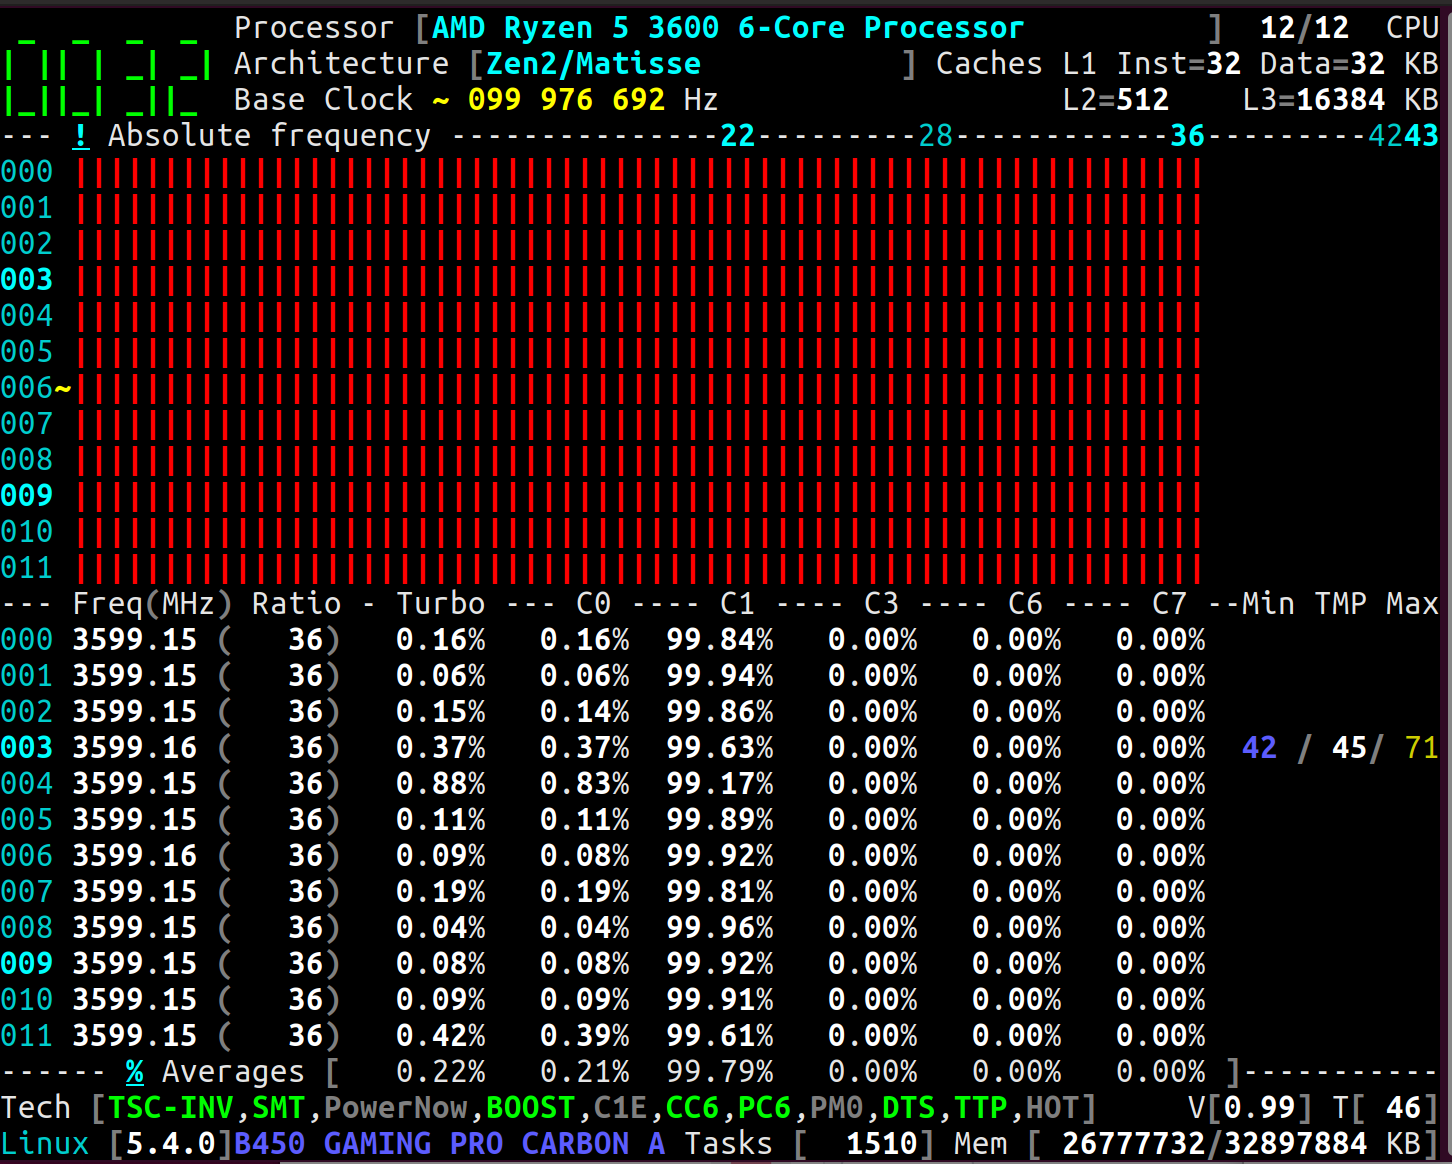This screenshot has height=1164, width=1452.
Task: Click the TSC-INV technology flag
Action: (170, 1108)
